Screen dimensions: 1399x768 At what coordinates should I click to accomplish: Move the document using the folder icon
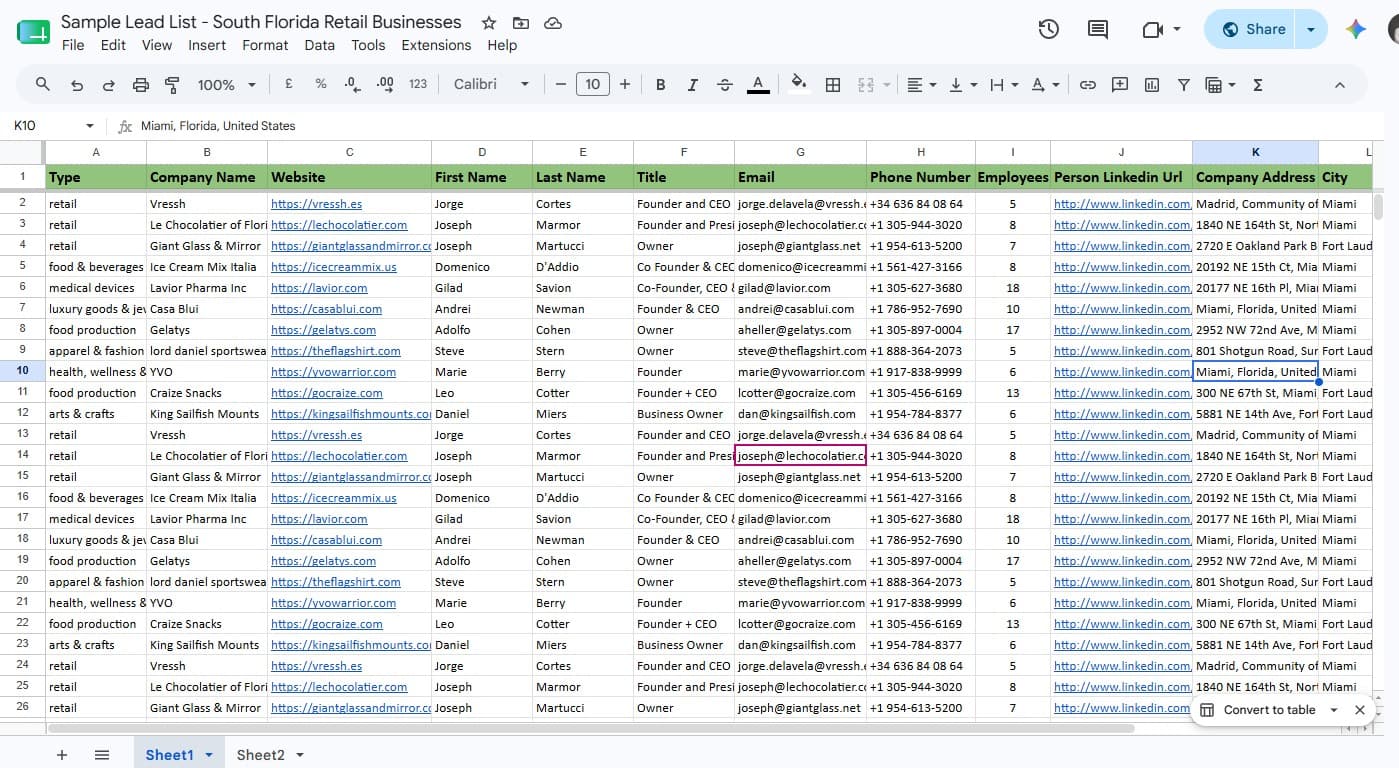coord(521,23)
